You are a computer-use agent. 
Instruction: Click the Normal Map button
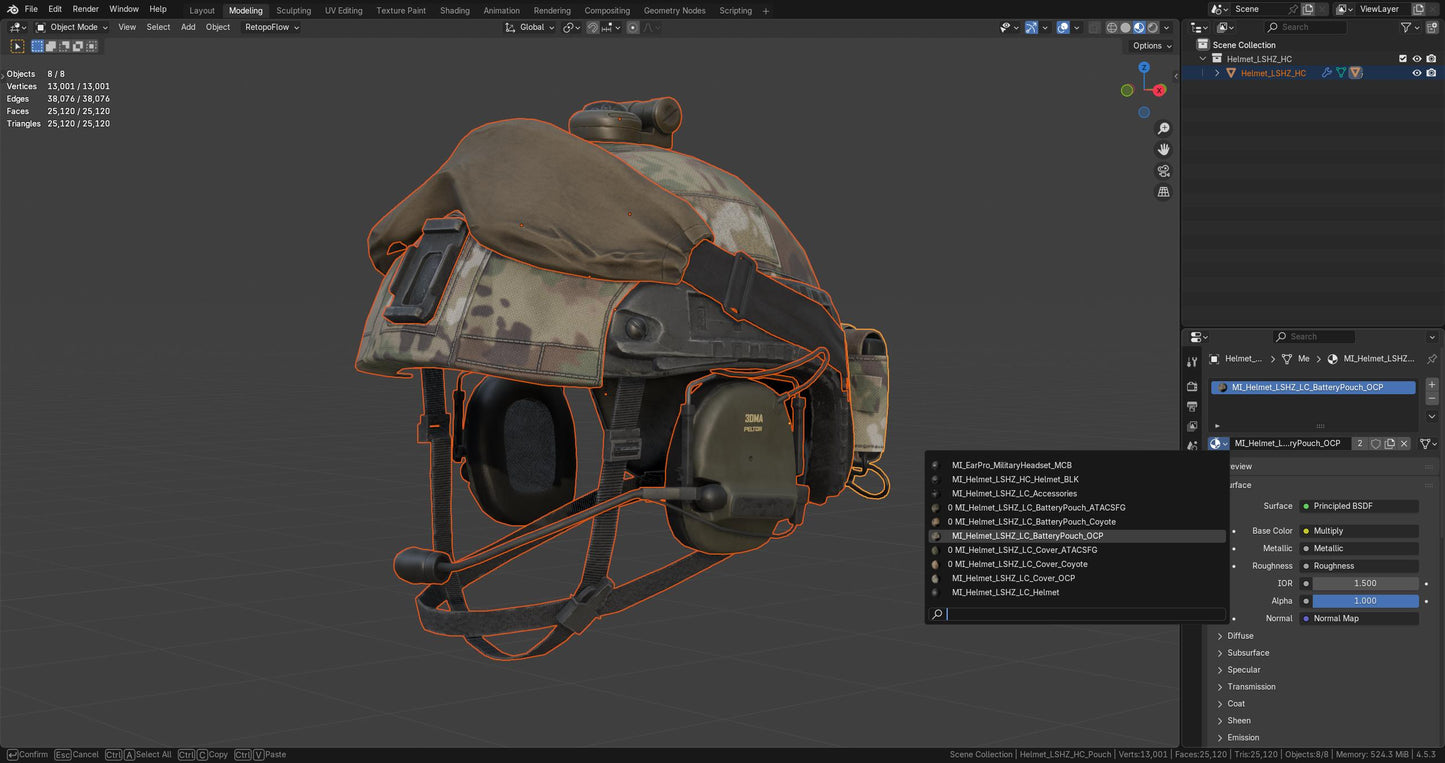click(1360, 618)
